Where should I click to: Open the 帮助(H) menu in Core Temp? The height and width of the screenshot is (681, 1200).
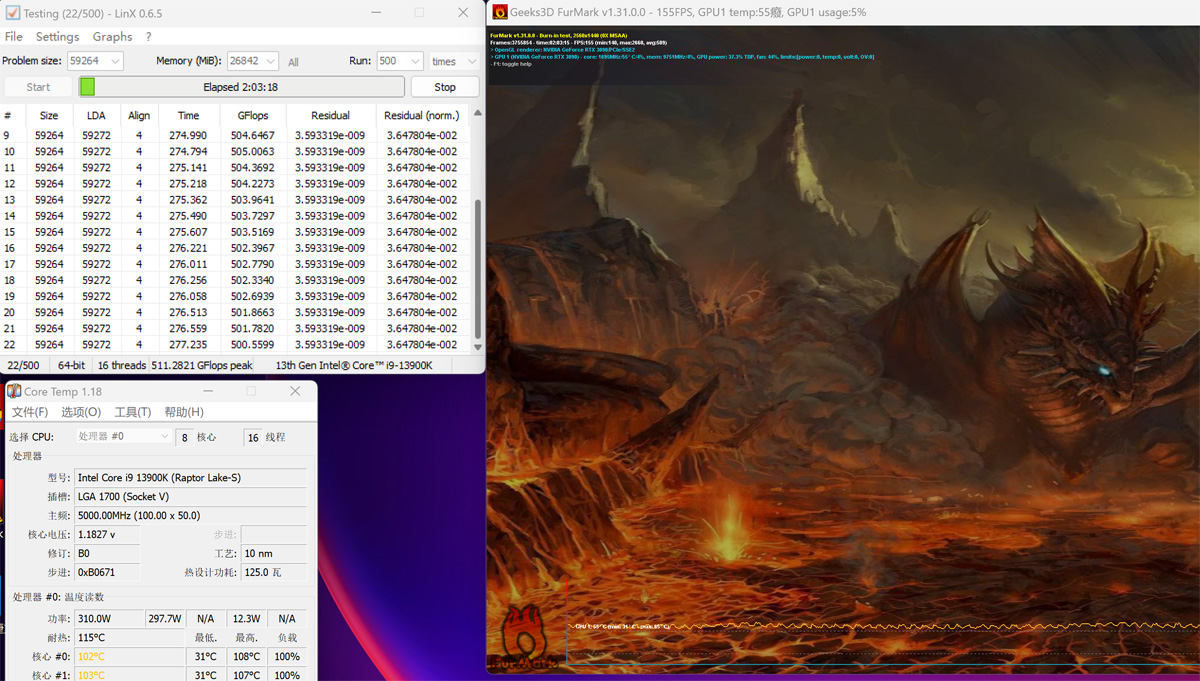184,412
